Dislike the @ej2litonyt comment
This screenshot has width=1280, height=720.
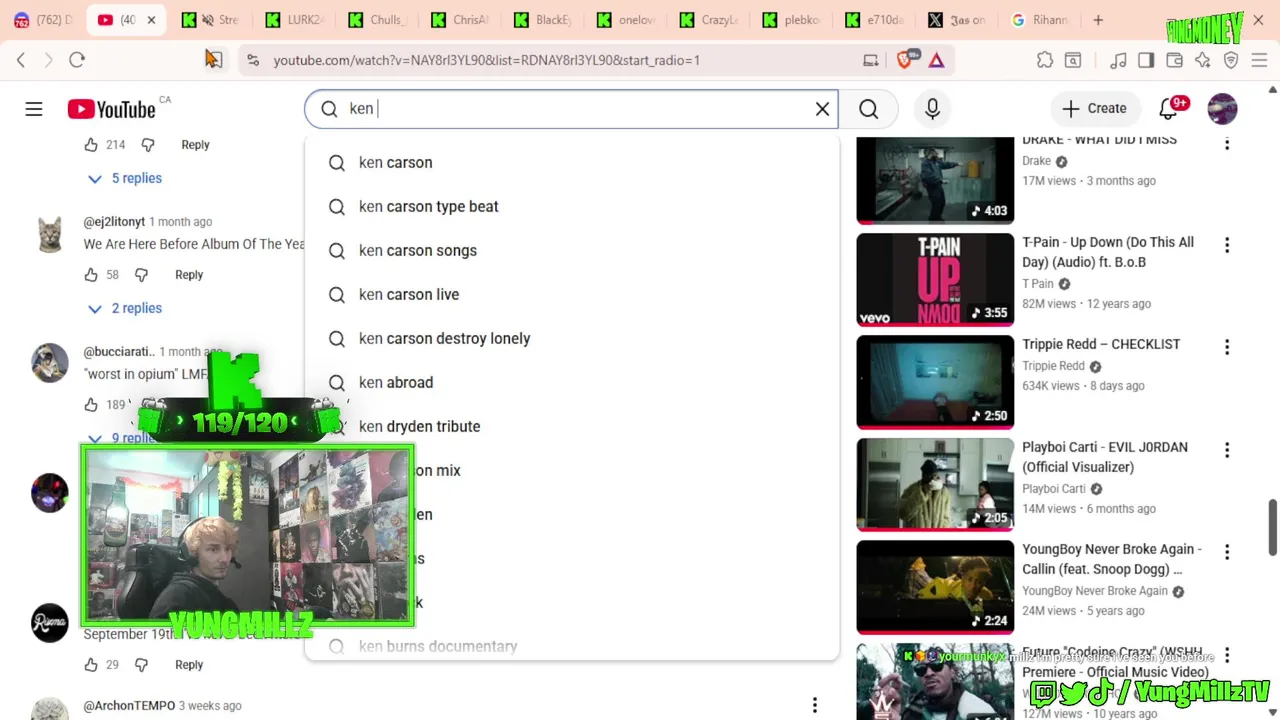click(x=142, y=275)
